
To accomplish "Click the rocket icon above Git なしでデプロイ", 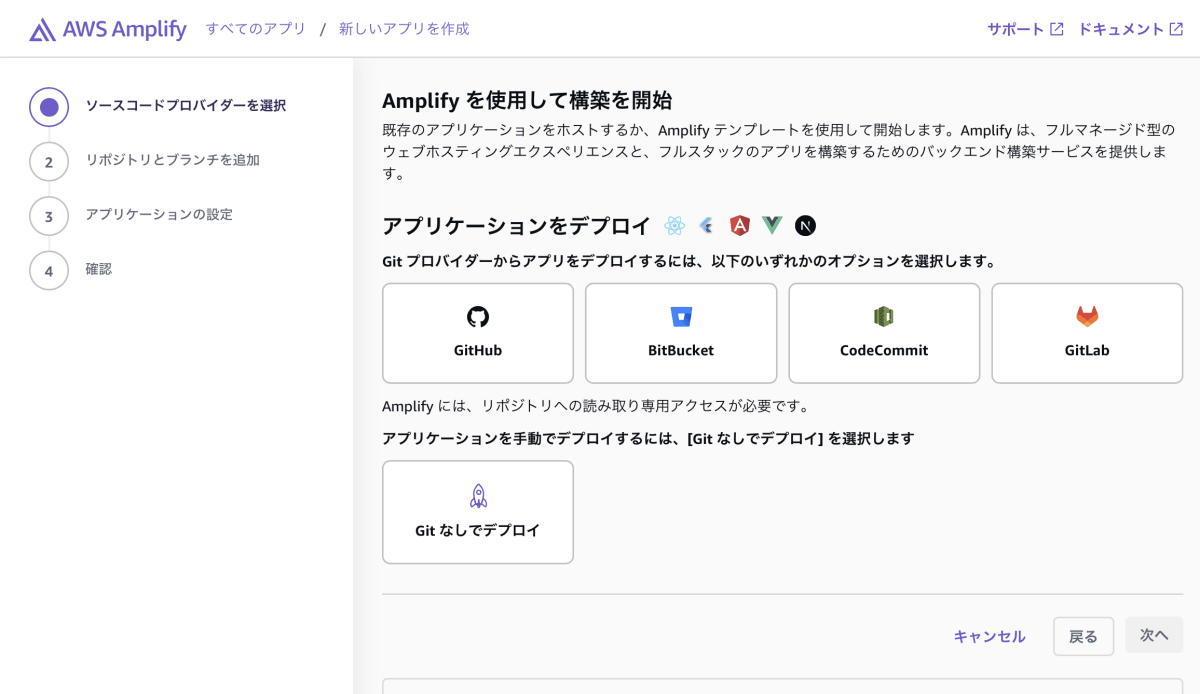I will pyautogui.click(x=477, y=494).
